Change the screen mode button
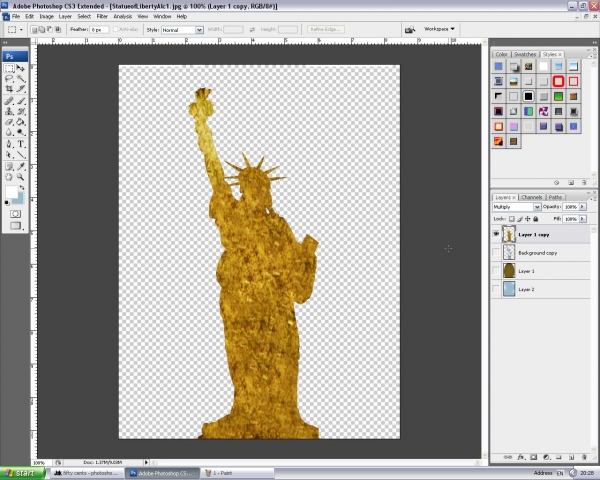This screenshot has width=600, height=480. [15, 226]
